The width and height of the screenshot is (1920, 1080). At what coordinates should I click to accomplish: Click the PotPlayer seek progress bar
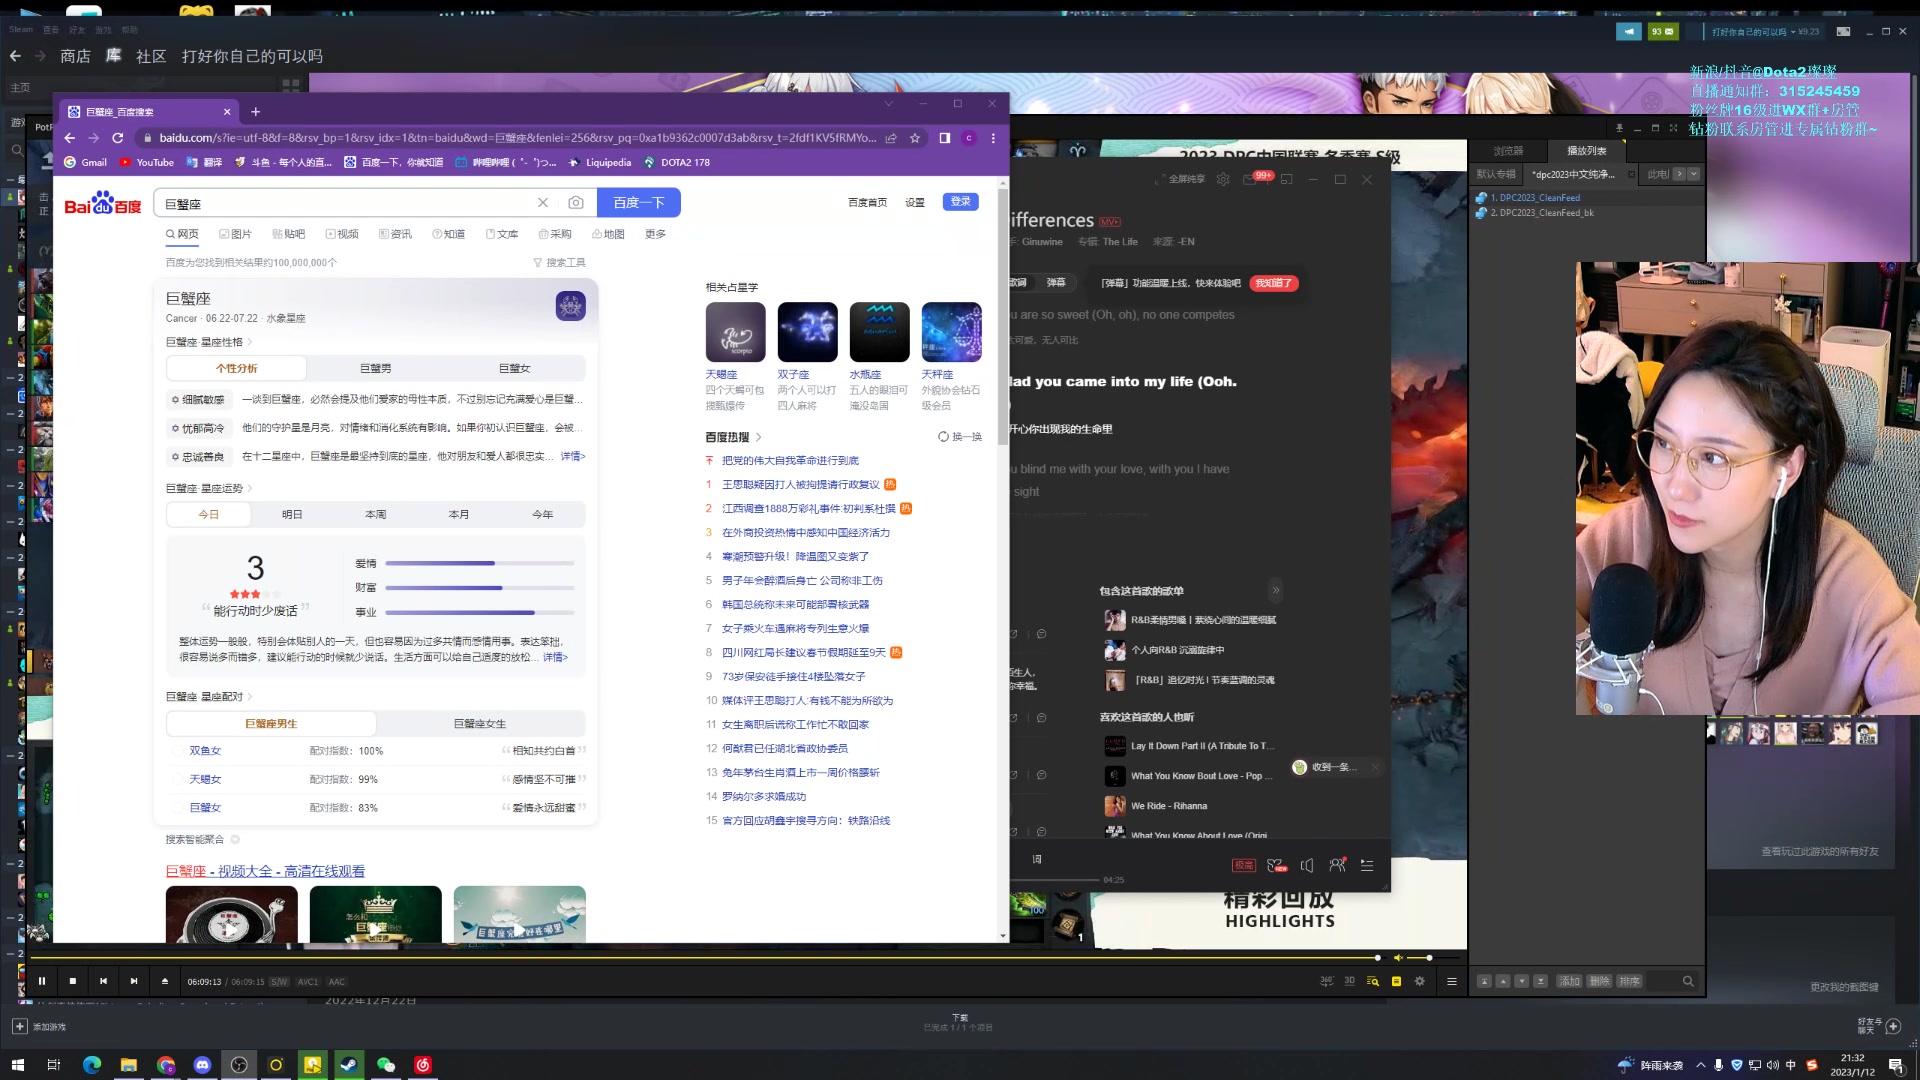click(x=705, y=958)
